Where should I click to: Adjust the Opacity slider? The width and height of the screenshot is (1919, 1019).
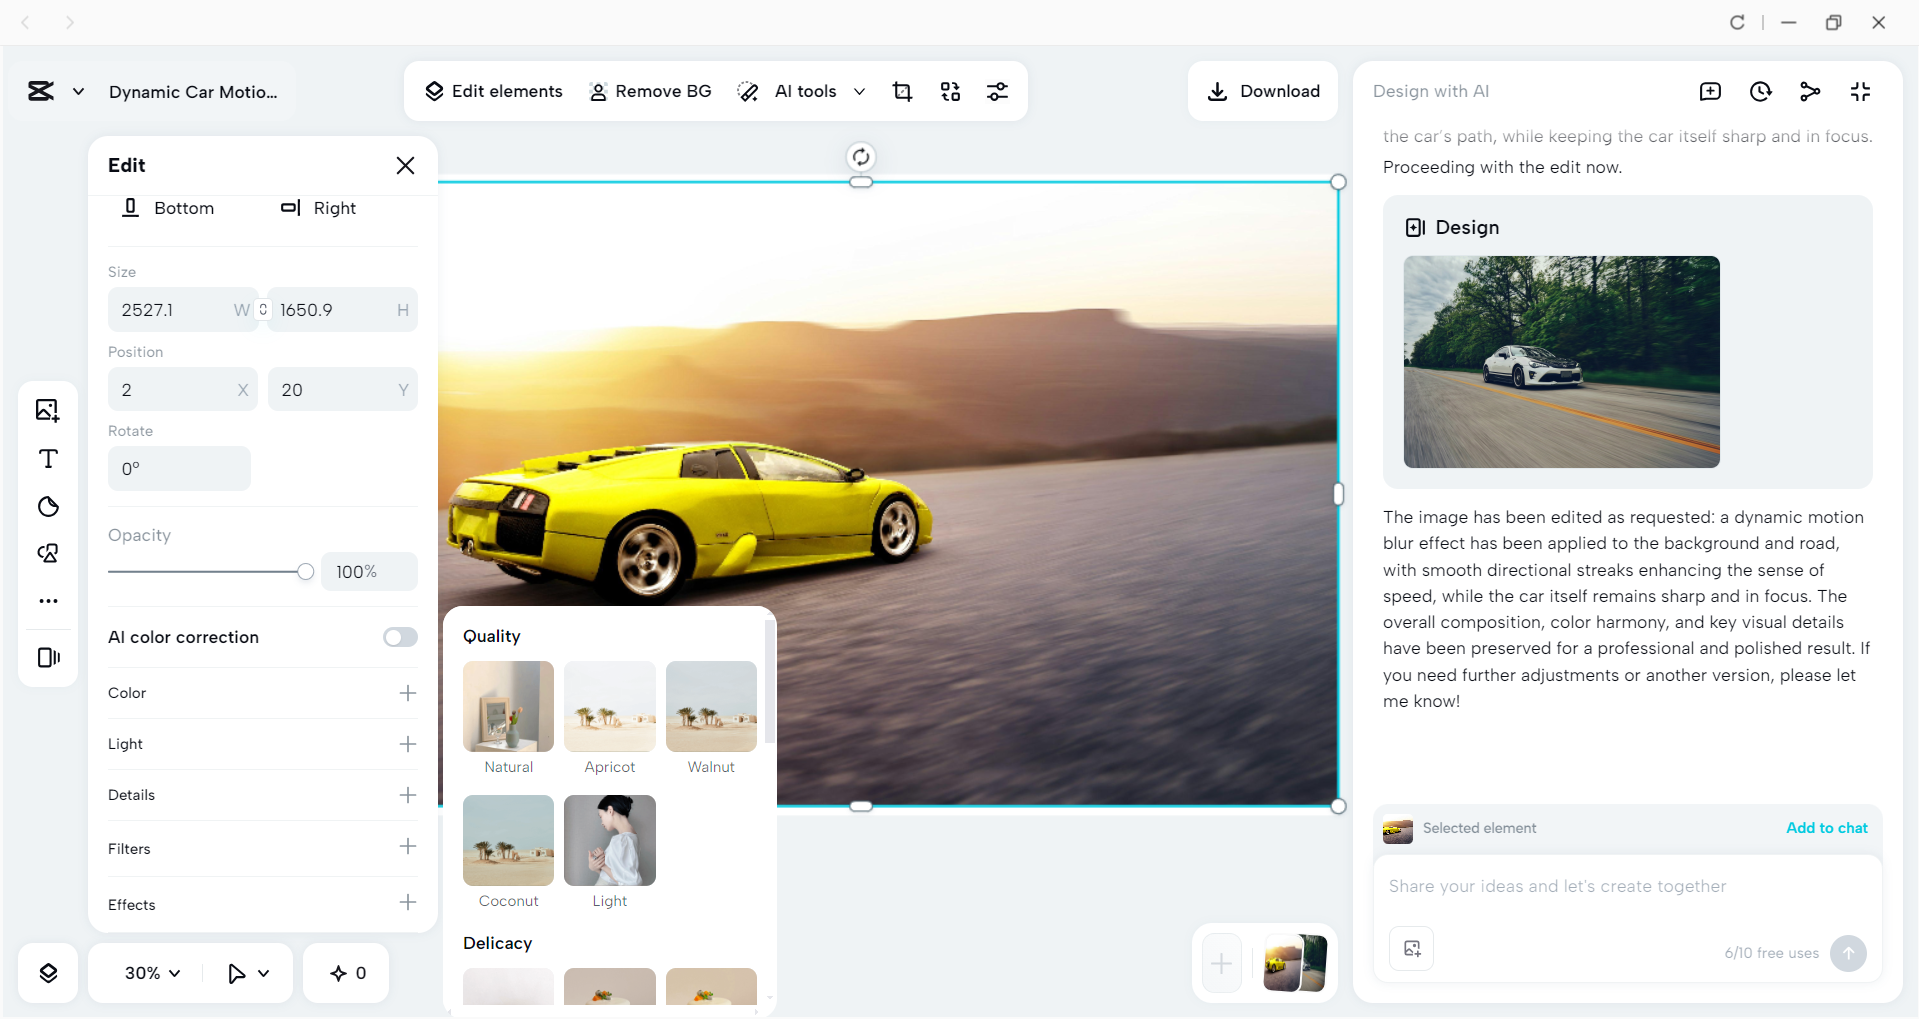(305, 571)
